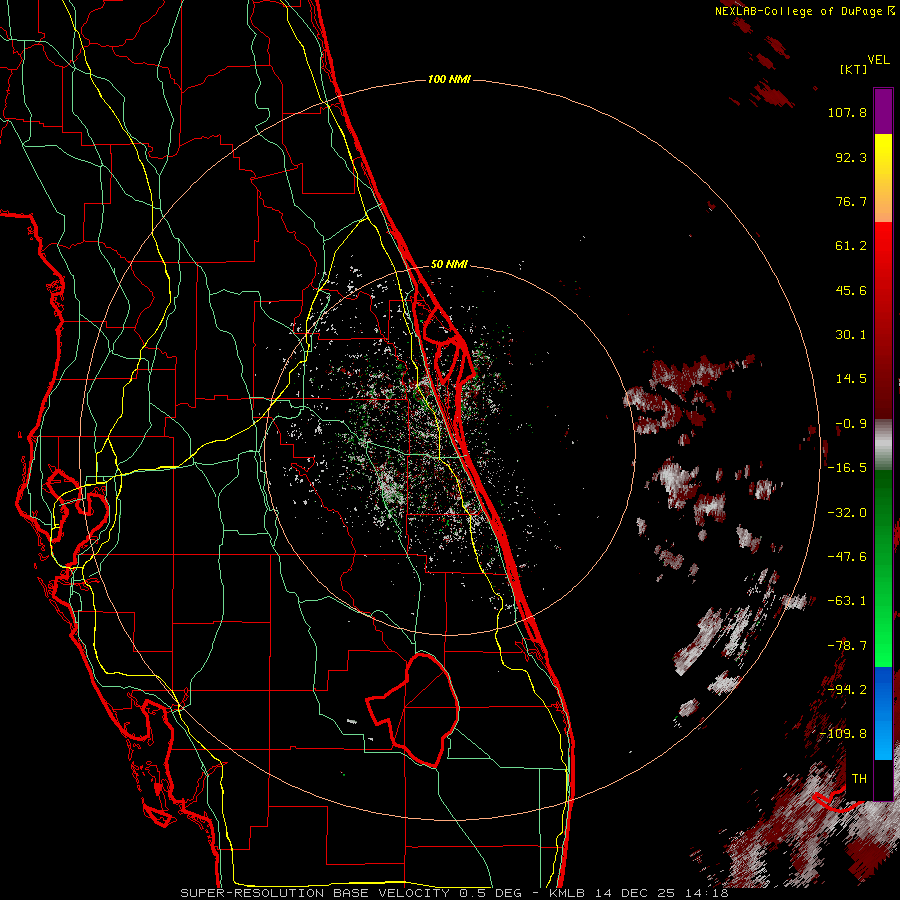Click the 76.7 velocity scale value
The height and width of the screenshot is (900, 900).
tap(851, 201)
